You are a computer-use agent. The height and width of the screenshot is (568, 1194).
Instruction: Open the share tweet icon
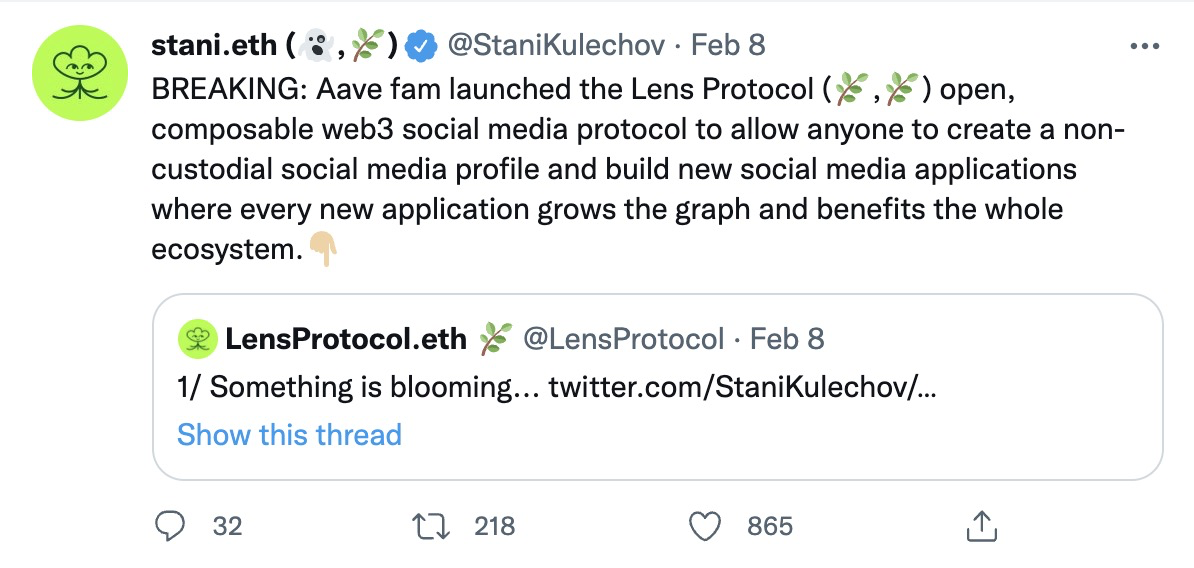[x=981, y=526]
